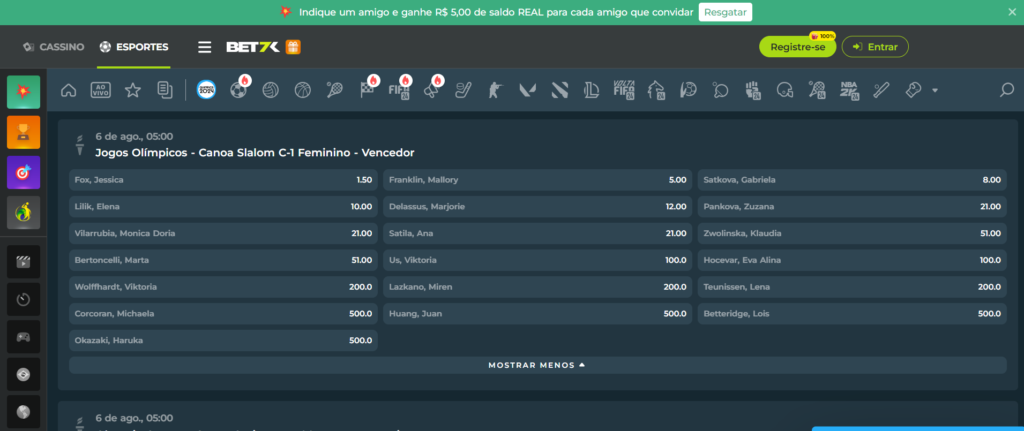Screen dimensions: 1024x431
Task: Open the Volta FIFA esports icon
Action: pos(623,90)
